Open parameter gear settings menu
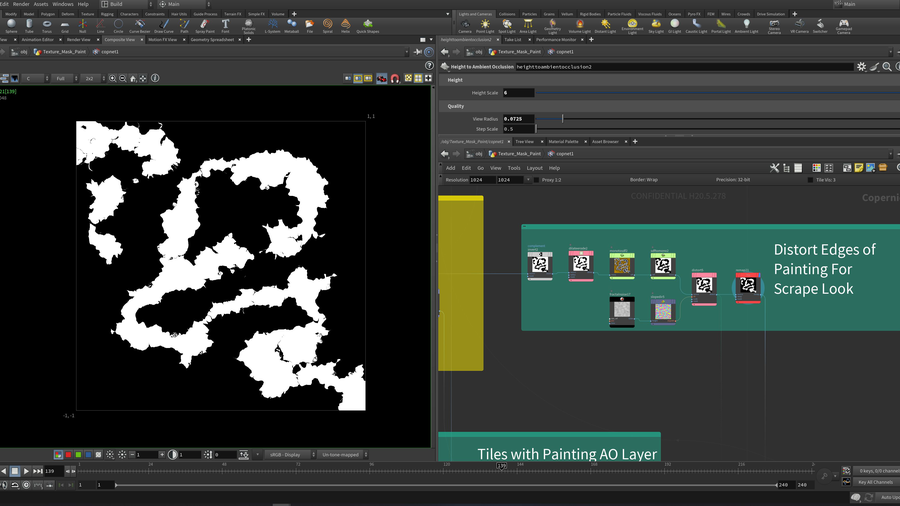The image size is (900, 506). click(x=862, y=66)
